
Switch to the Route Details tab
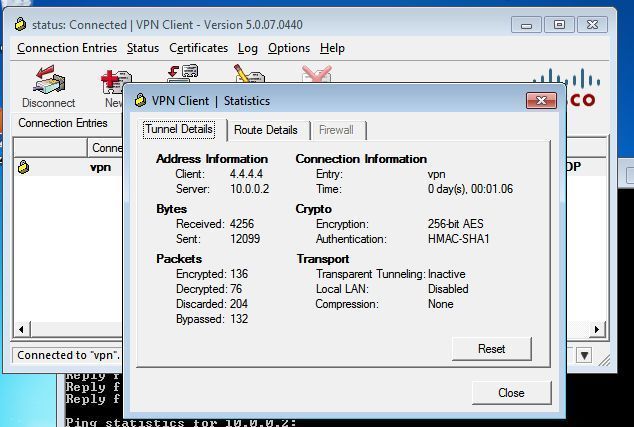(x=266, y=130)
